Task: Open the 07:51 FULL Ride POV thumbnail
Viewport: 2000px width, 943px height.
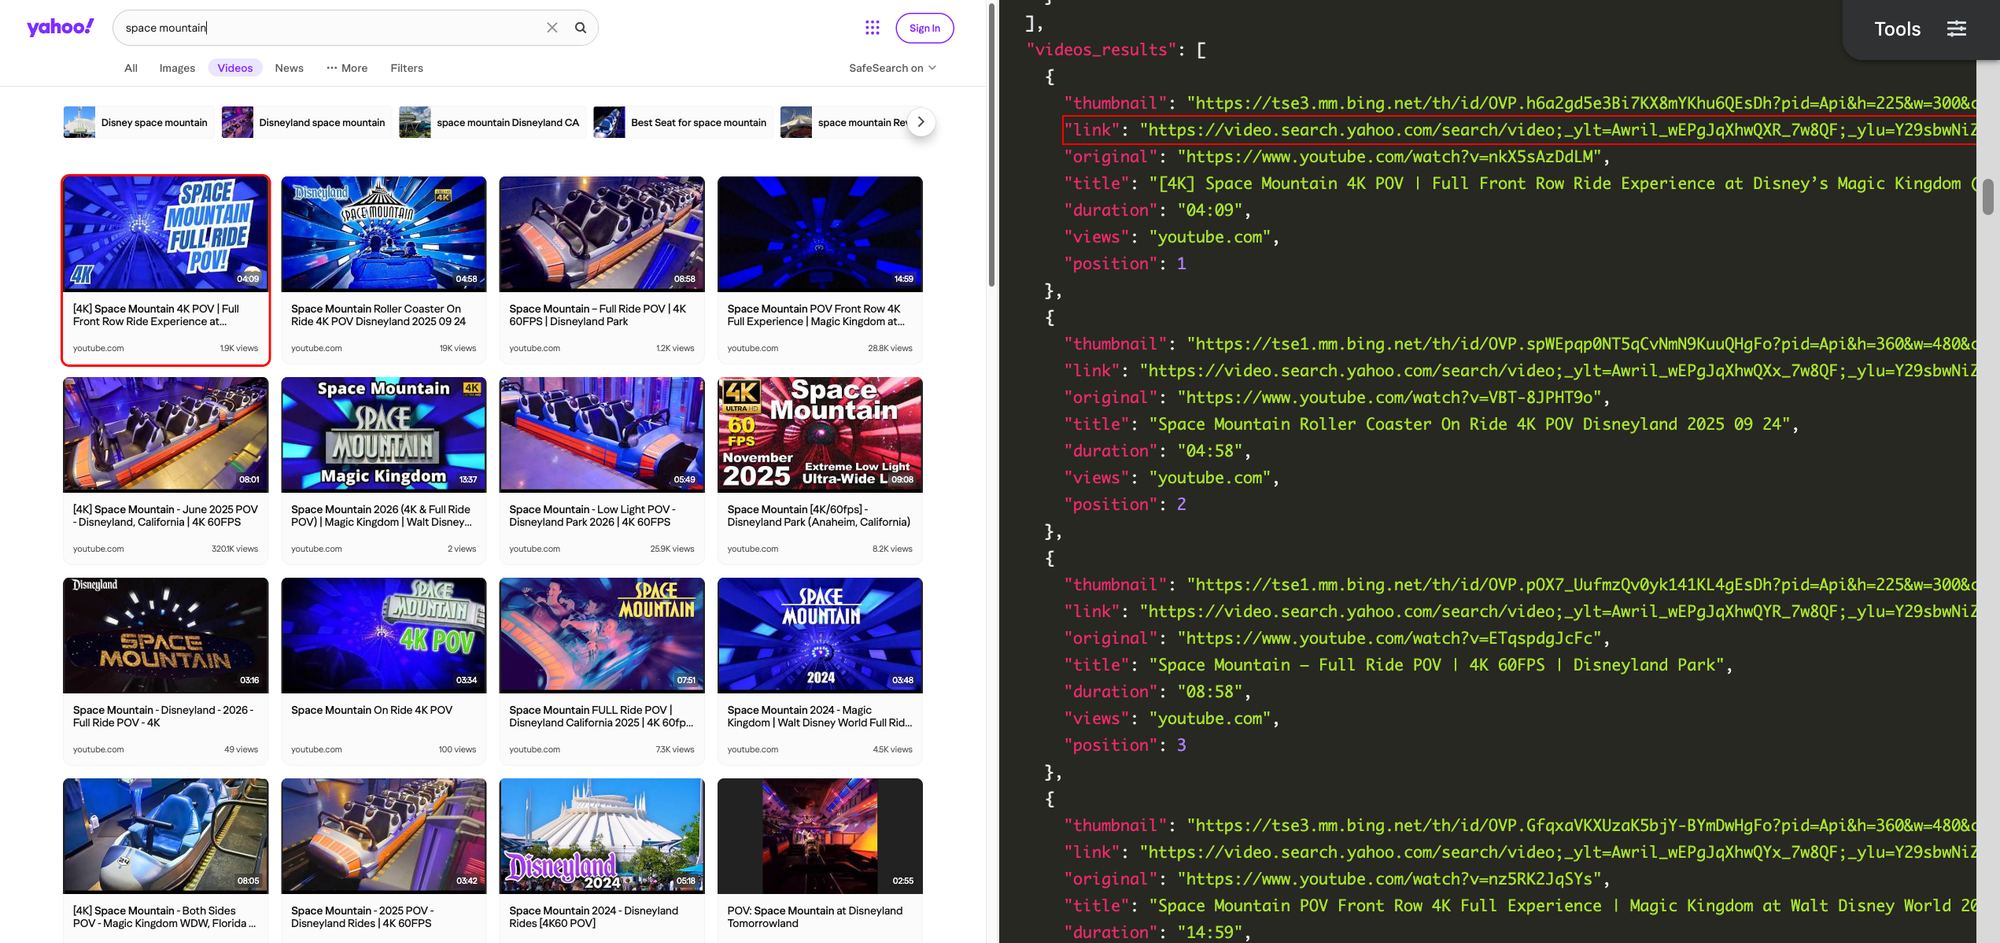Action: [x=602, y=635]
